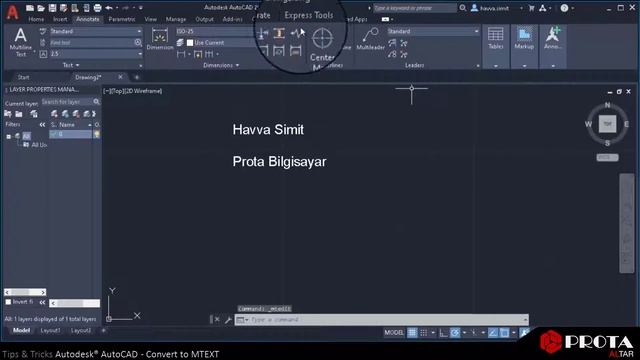The width and height of the screenshot is (640, 360).
Task: Select the Havva Simit text object
Action: pyautogui.click(x=268, y=130)
